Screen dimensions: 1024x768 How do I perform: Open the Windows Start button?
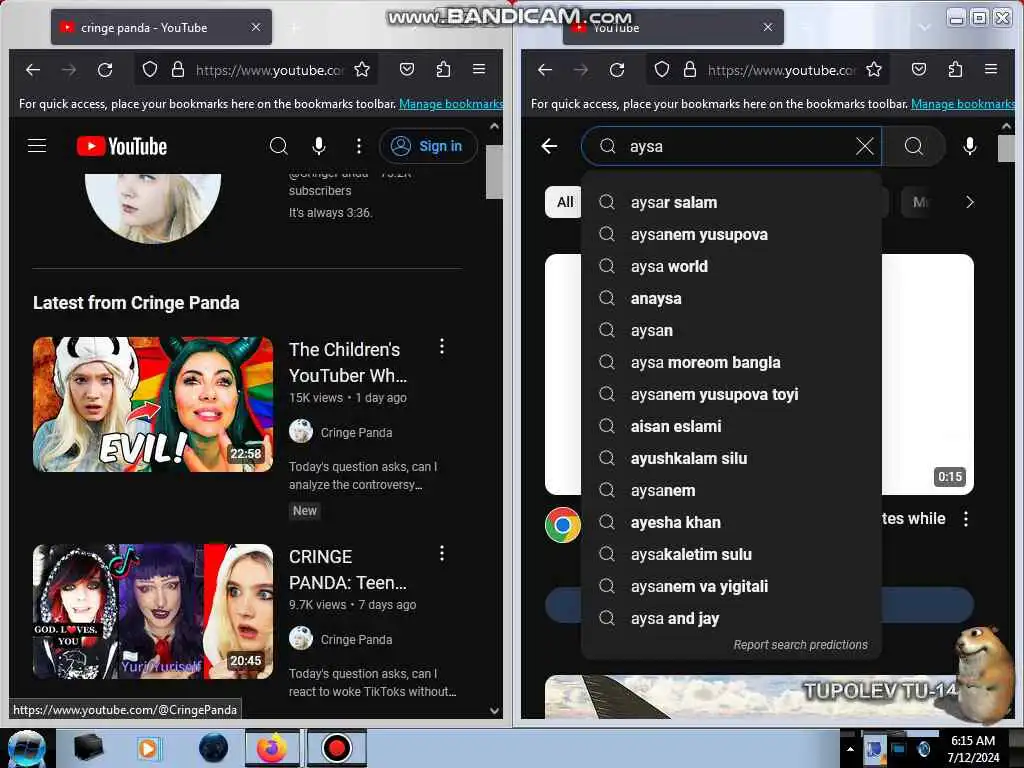pos(26,748)
